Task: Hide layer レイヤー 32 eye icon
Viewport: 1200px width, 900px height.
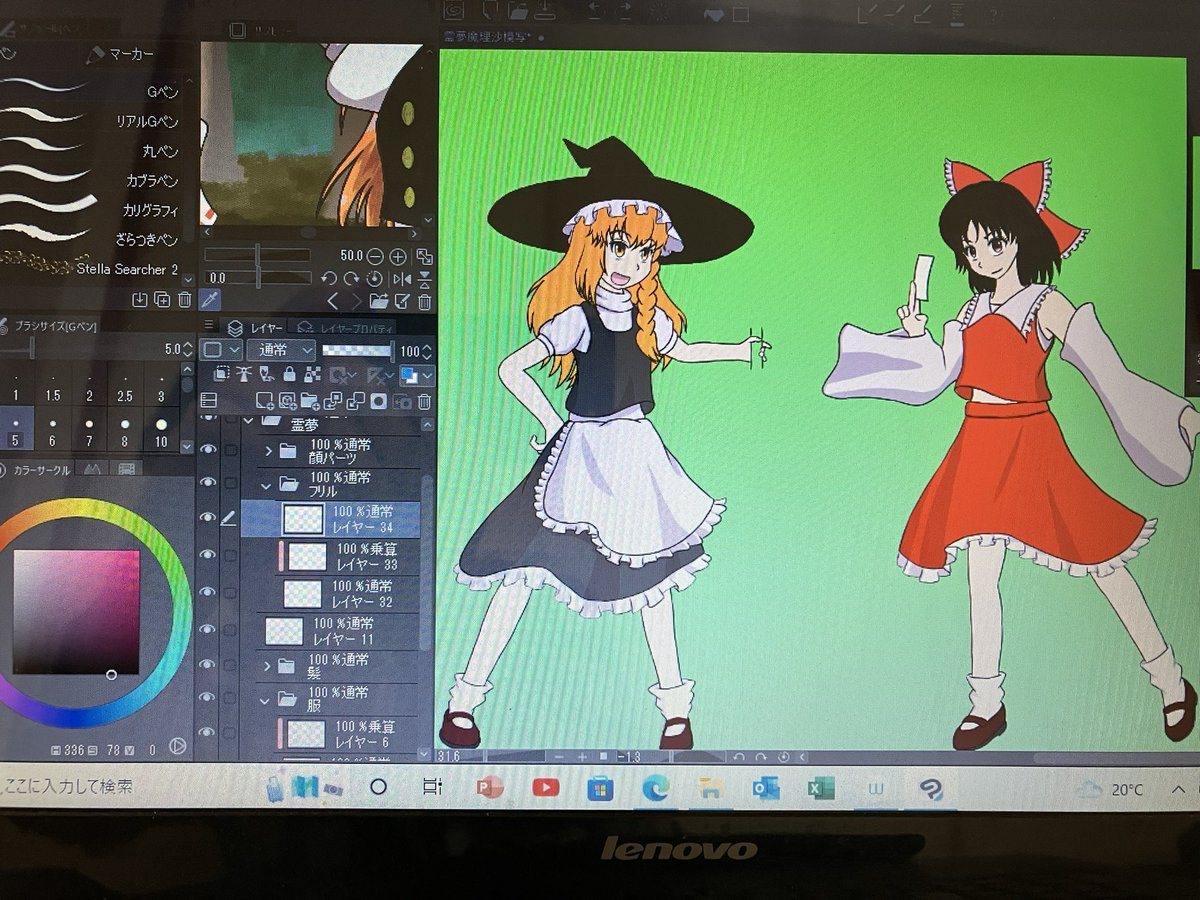Action: coord(209,591)
